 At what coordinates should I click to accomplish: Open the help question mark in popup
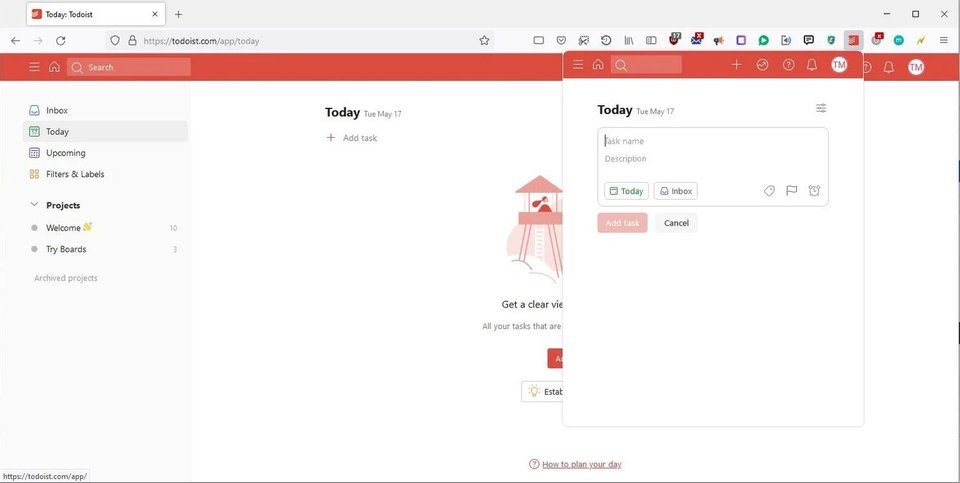pos(789,64)
